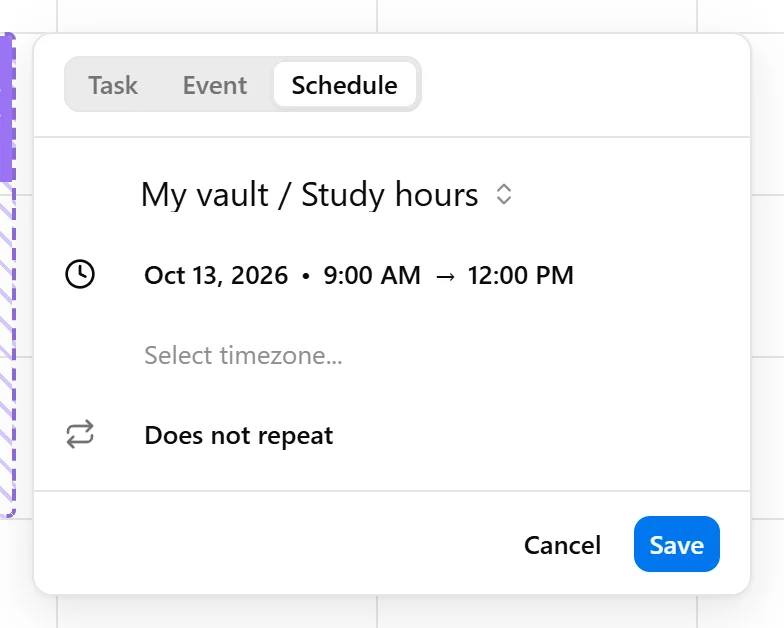Open the Select timezone field
784x628 pixels.
coord(243,355)
